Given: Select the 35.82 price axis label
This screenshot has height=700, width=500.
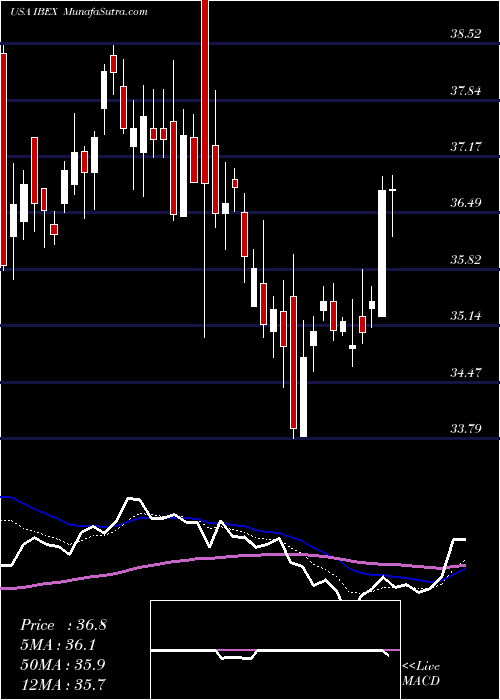Looking at the screenshot, I should pos(466,260).
